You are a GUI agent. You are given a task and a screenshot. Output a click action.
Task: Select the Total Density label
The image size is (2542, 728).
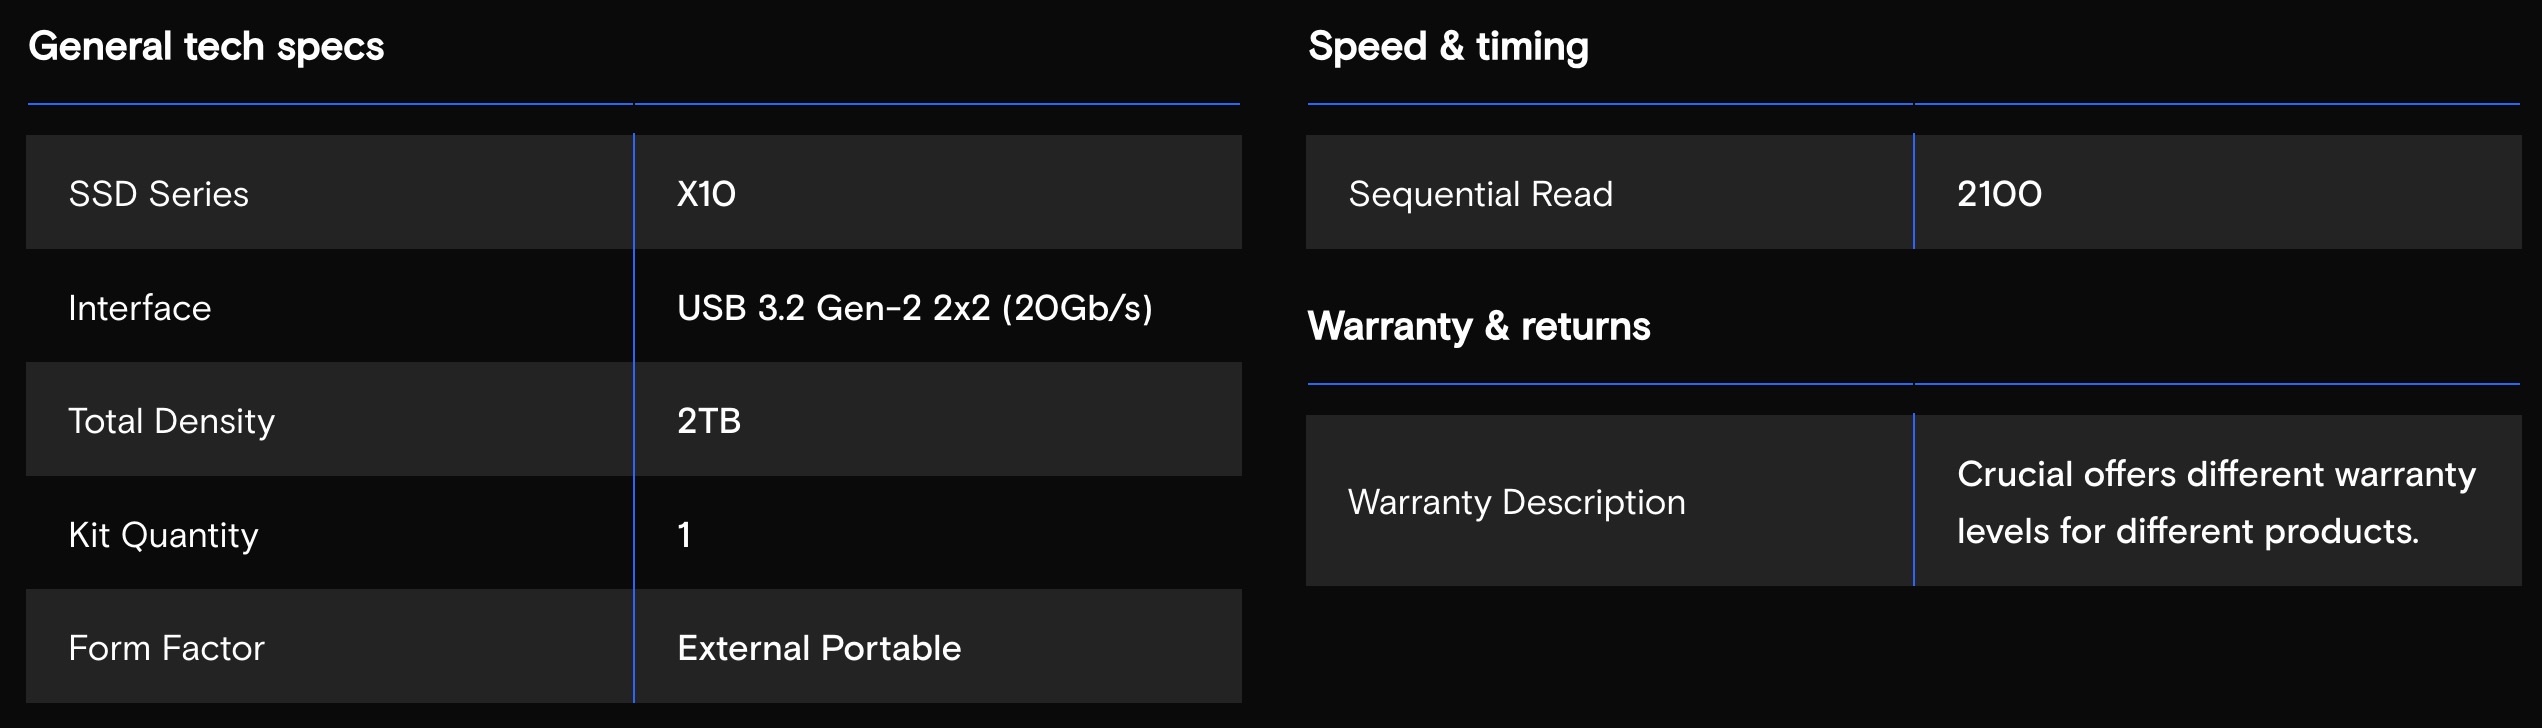[171, 421]
